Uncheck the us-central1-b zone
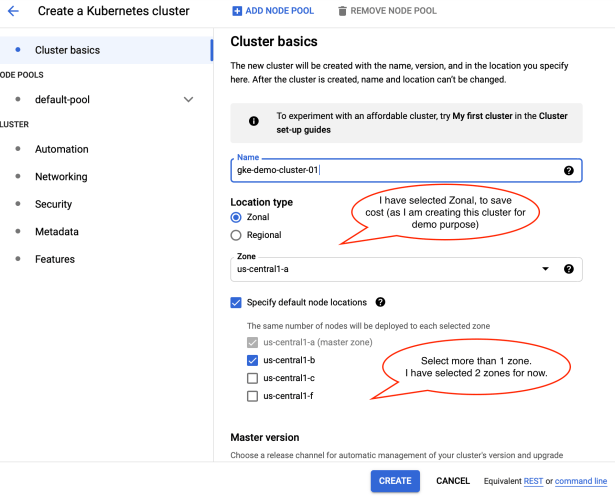The image size is (615, 498). click(x=253, y=360)
